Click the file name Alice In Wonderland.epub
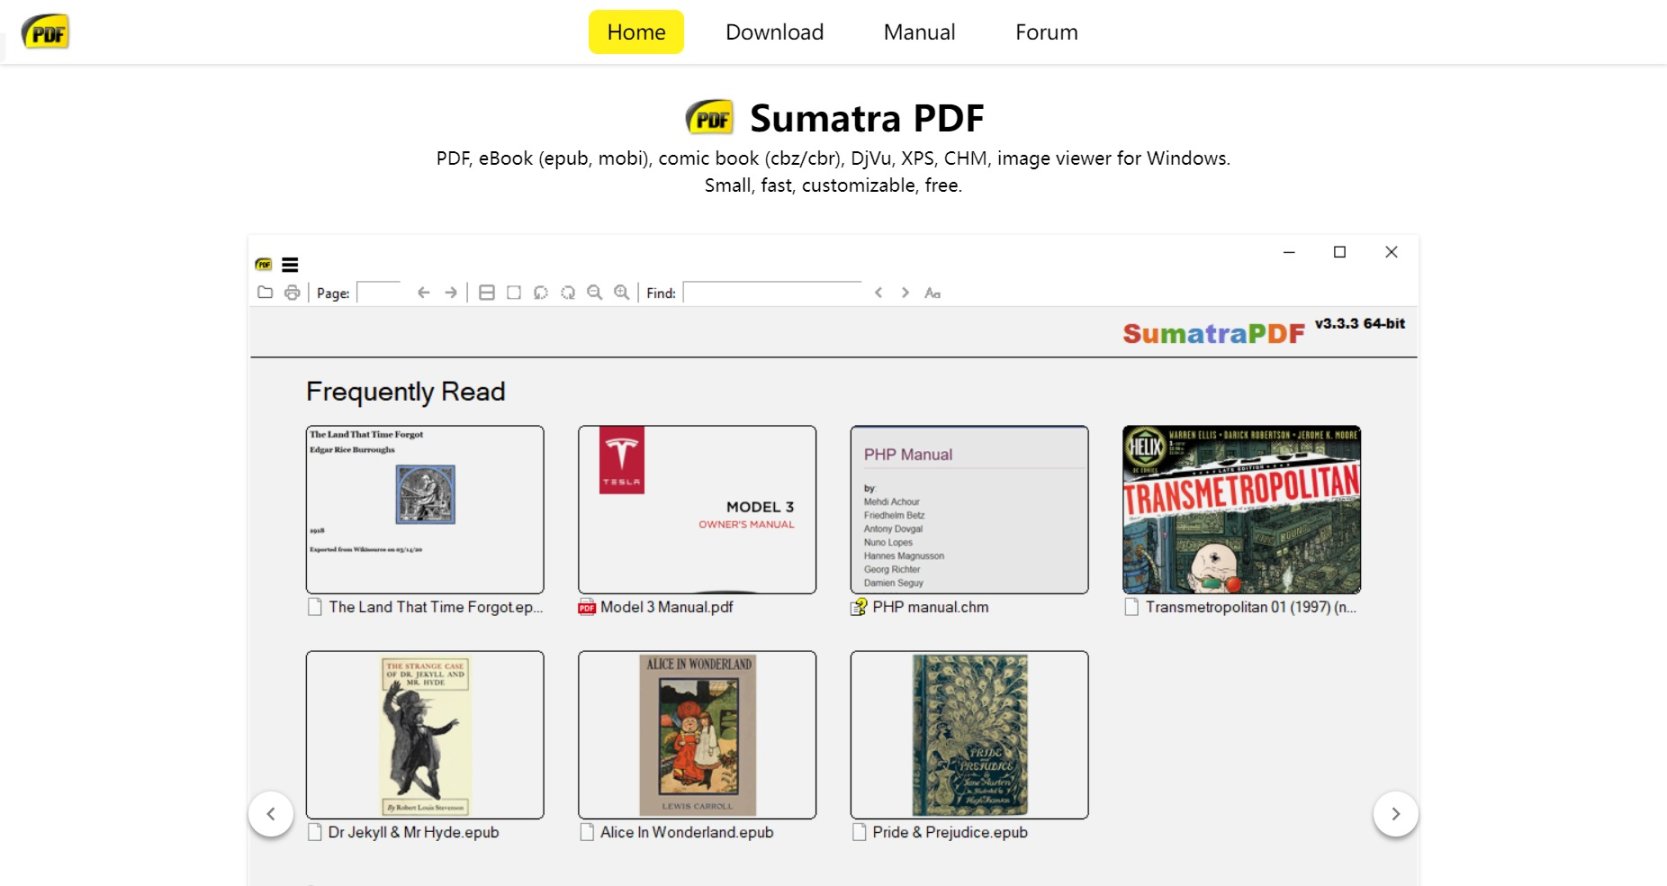 click(x=687, y=832)
